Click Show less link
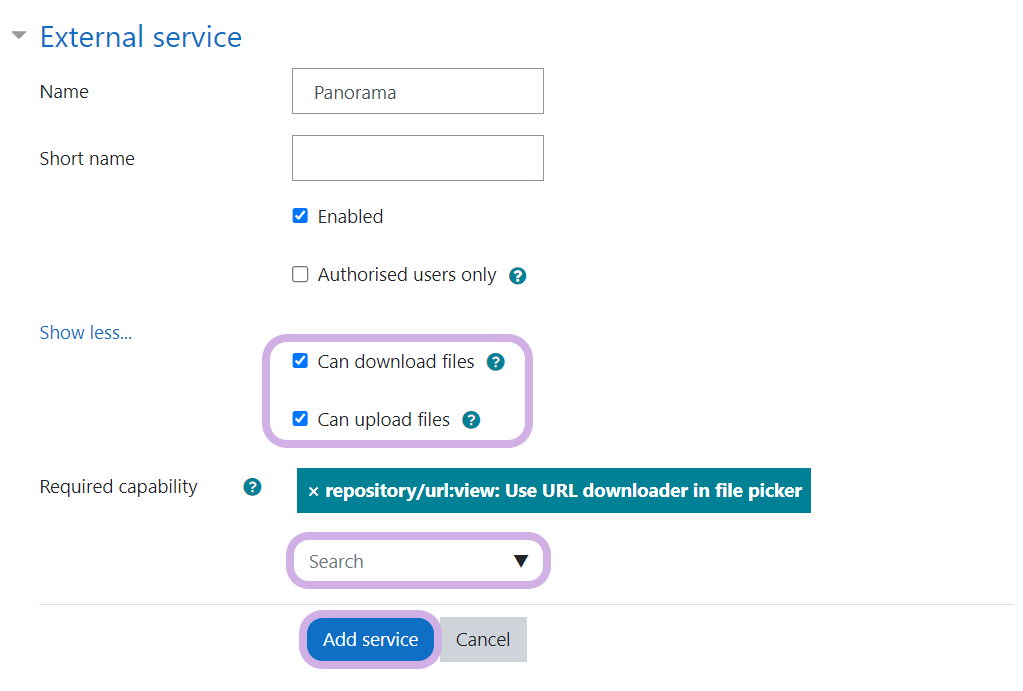 (85, 333)
